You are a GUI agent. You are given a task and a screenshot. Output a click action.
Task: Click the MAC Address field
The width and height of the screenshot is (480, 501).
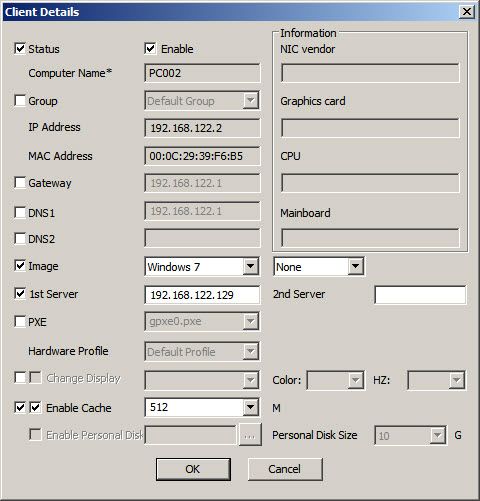tap(202, 156)
